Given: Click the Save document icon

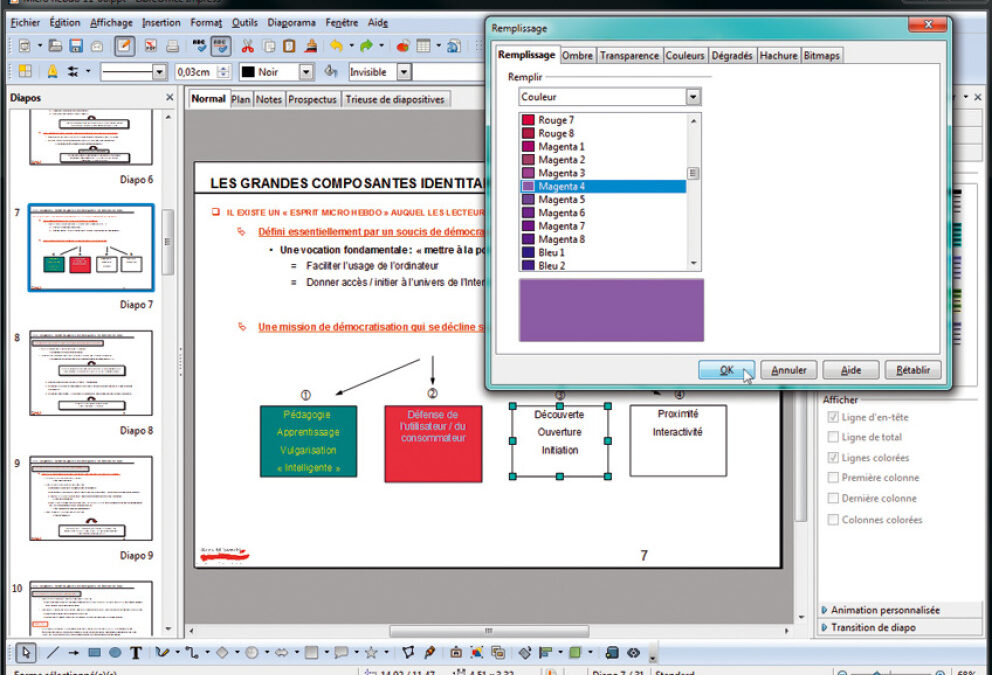Looking at the screenshot, I should tap(76, 46).
